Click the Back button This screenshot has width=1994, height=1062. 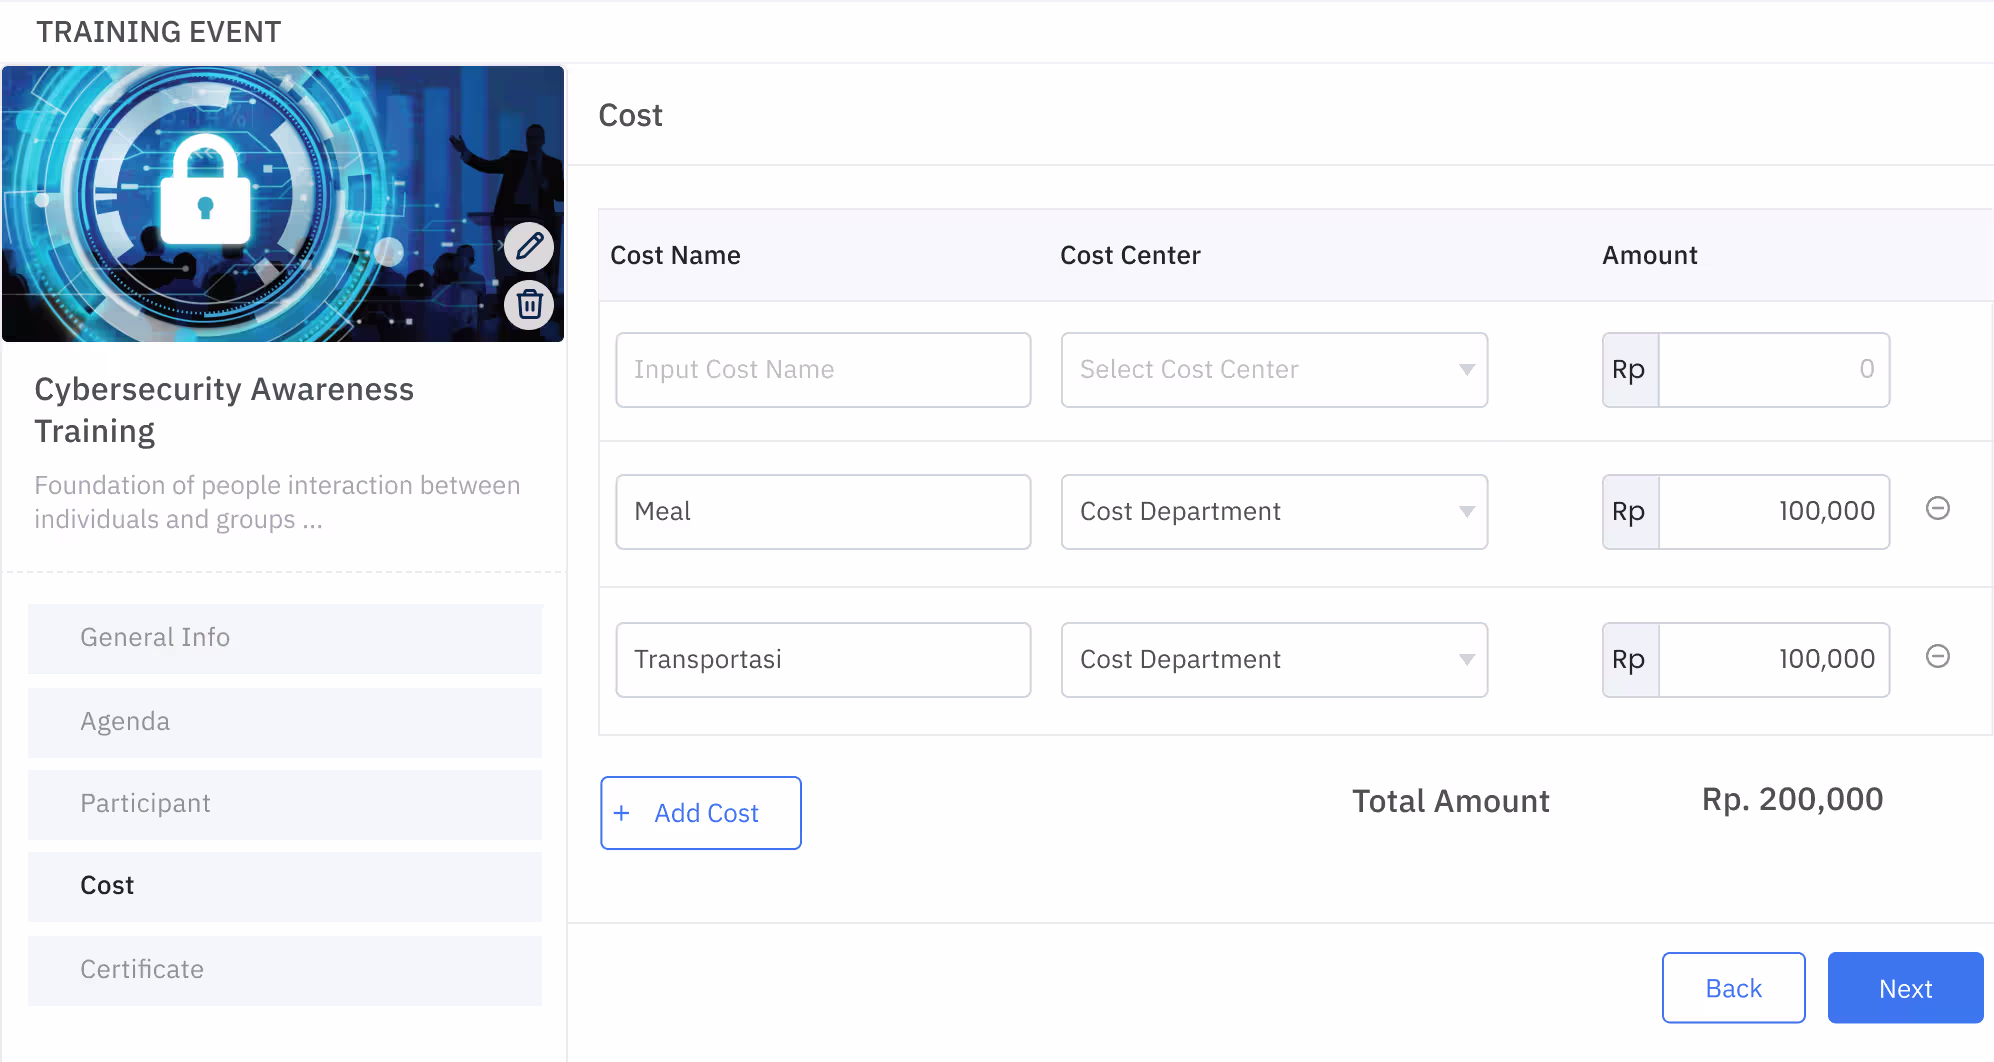(x=1733, y=988)
